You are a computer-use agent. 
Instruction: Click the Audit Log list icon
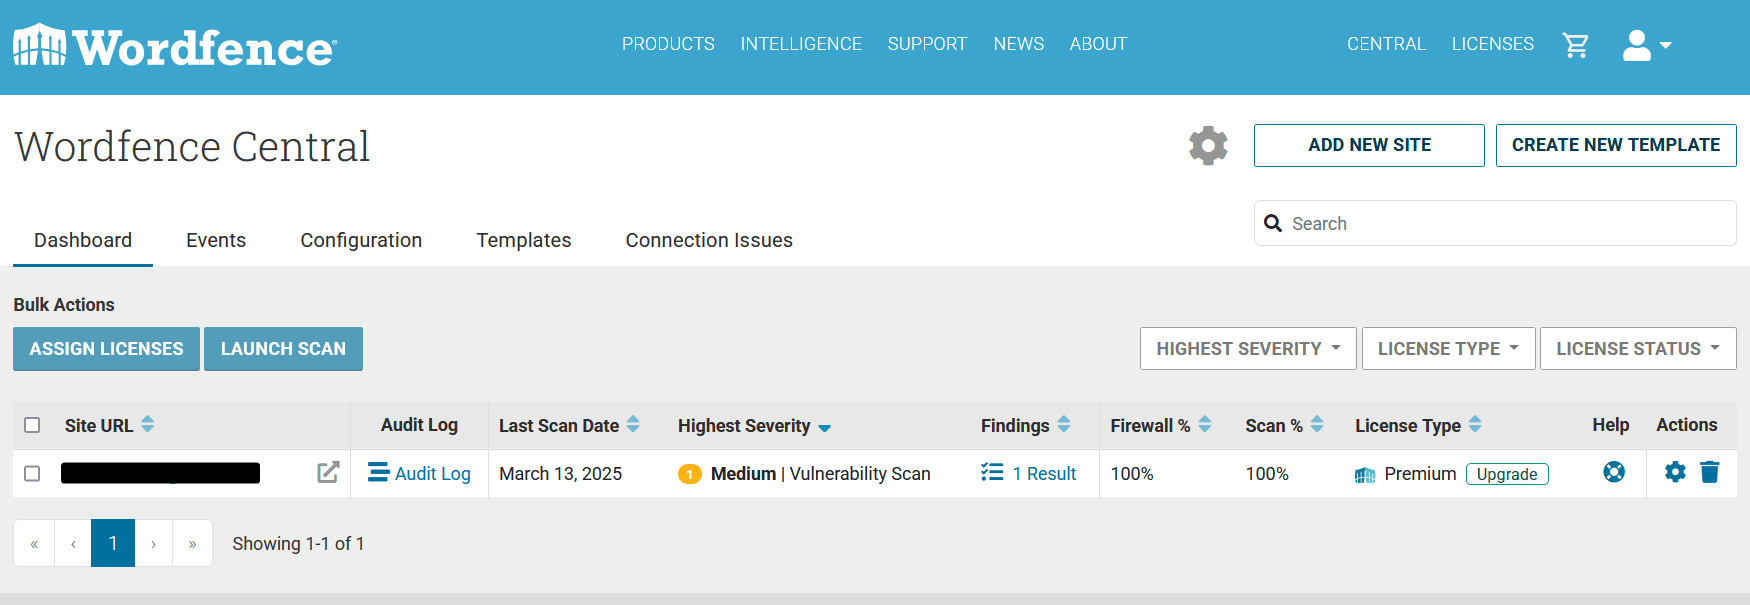coord(379,472)
